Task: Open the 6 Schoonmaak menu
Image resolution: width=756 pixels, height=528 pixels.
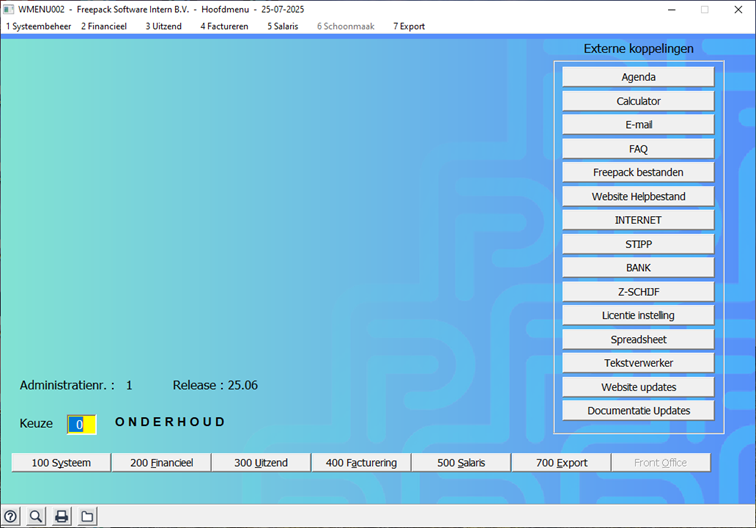Action: click(x=345, y=27)
